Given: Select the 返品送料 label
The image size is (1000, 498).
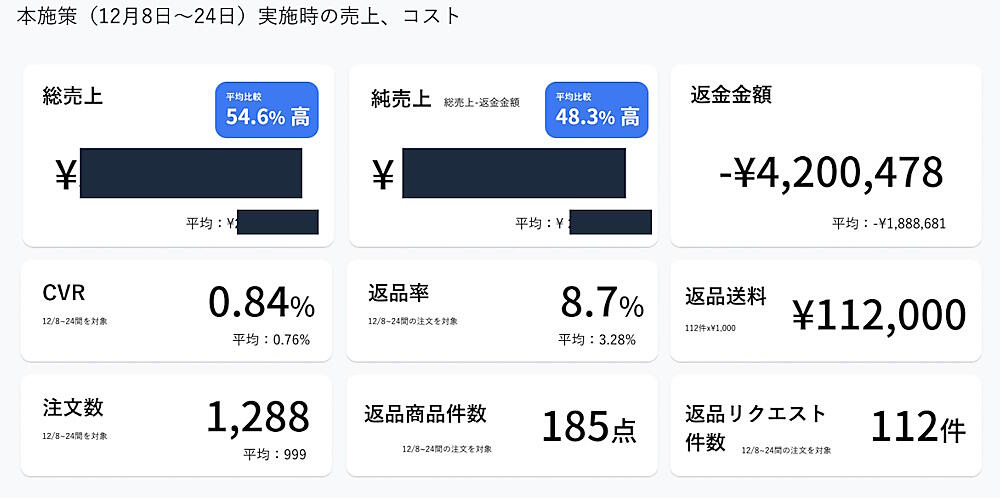Looking at the screenshot, I should click(726, 296).
